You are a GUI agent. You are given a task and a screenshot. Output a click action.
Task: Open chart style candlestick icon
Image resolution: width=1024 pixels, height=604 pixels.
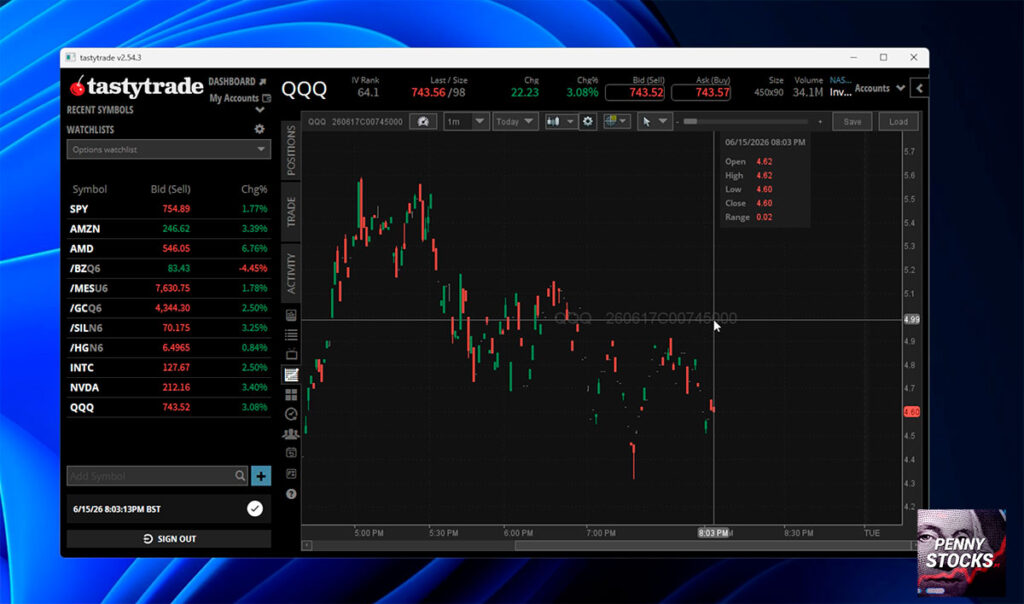553,121
